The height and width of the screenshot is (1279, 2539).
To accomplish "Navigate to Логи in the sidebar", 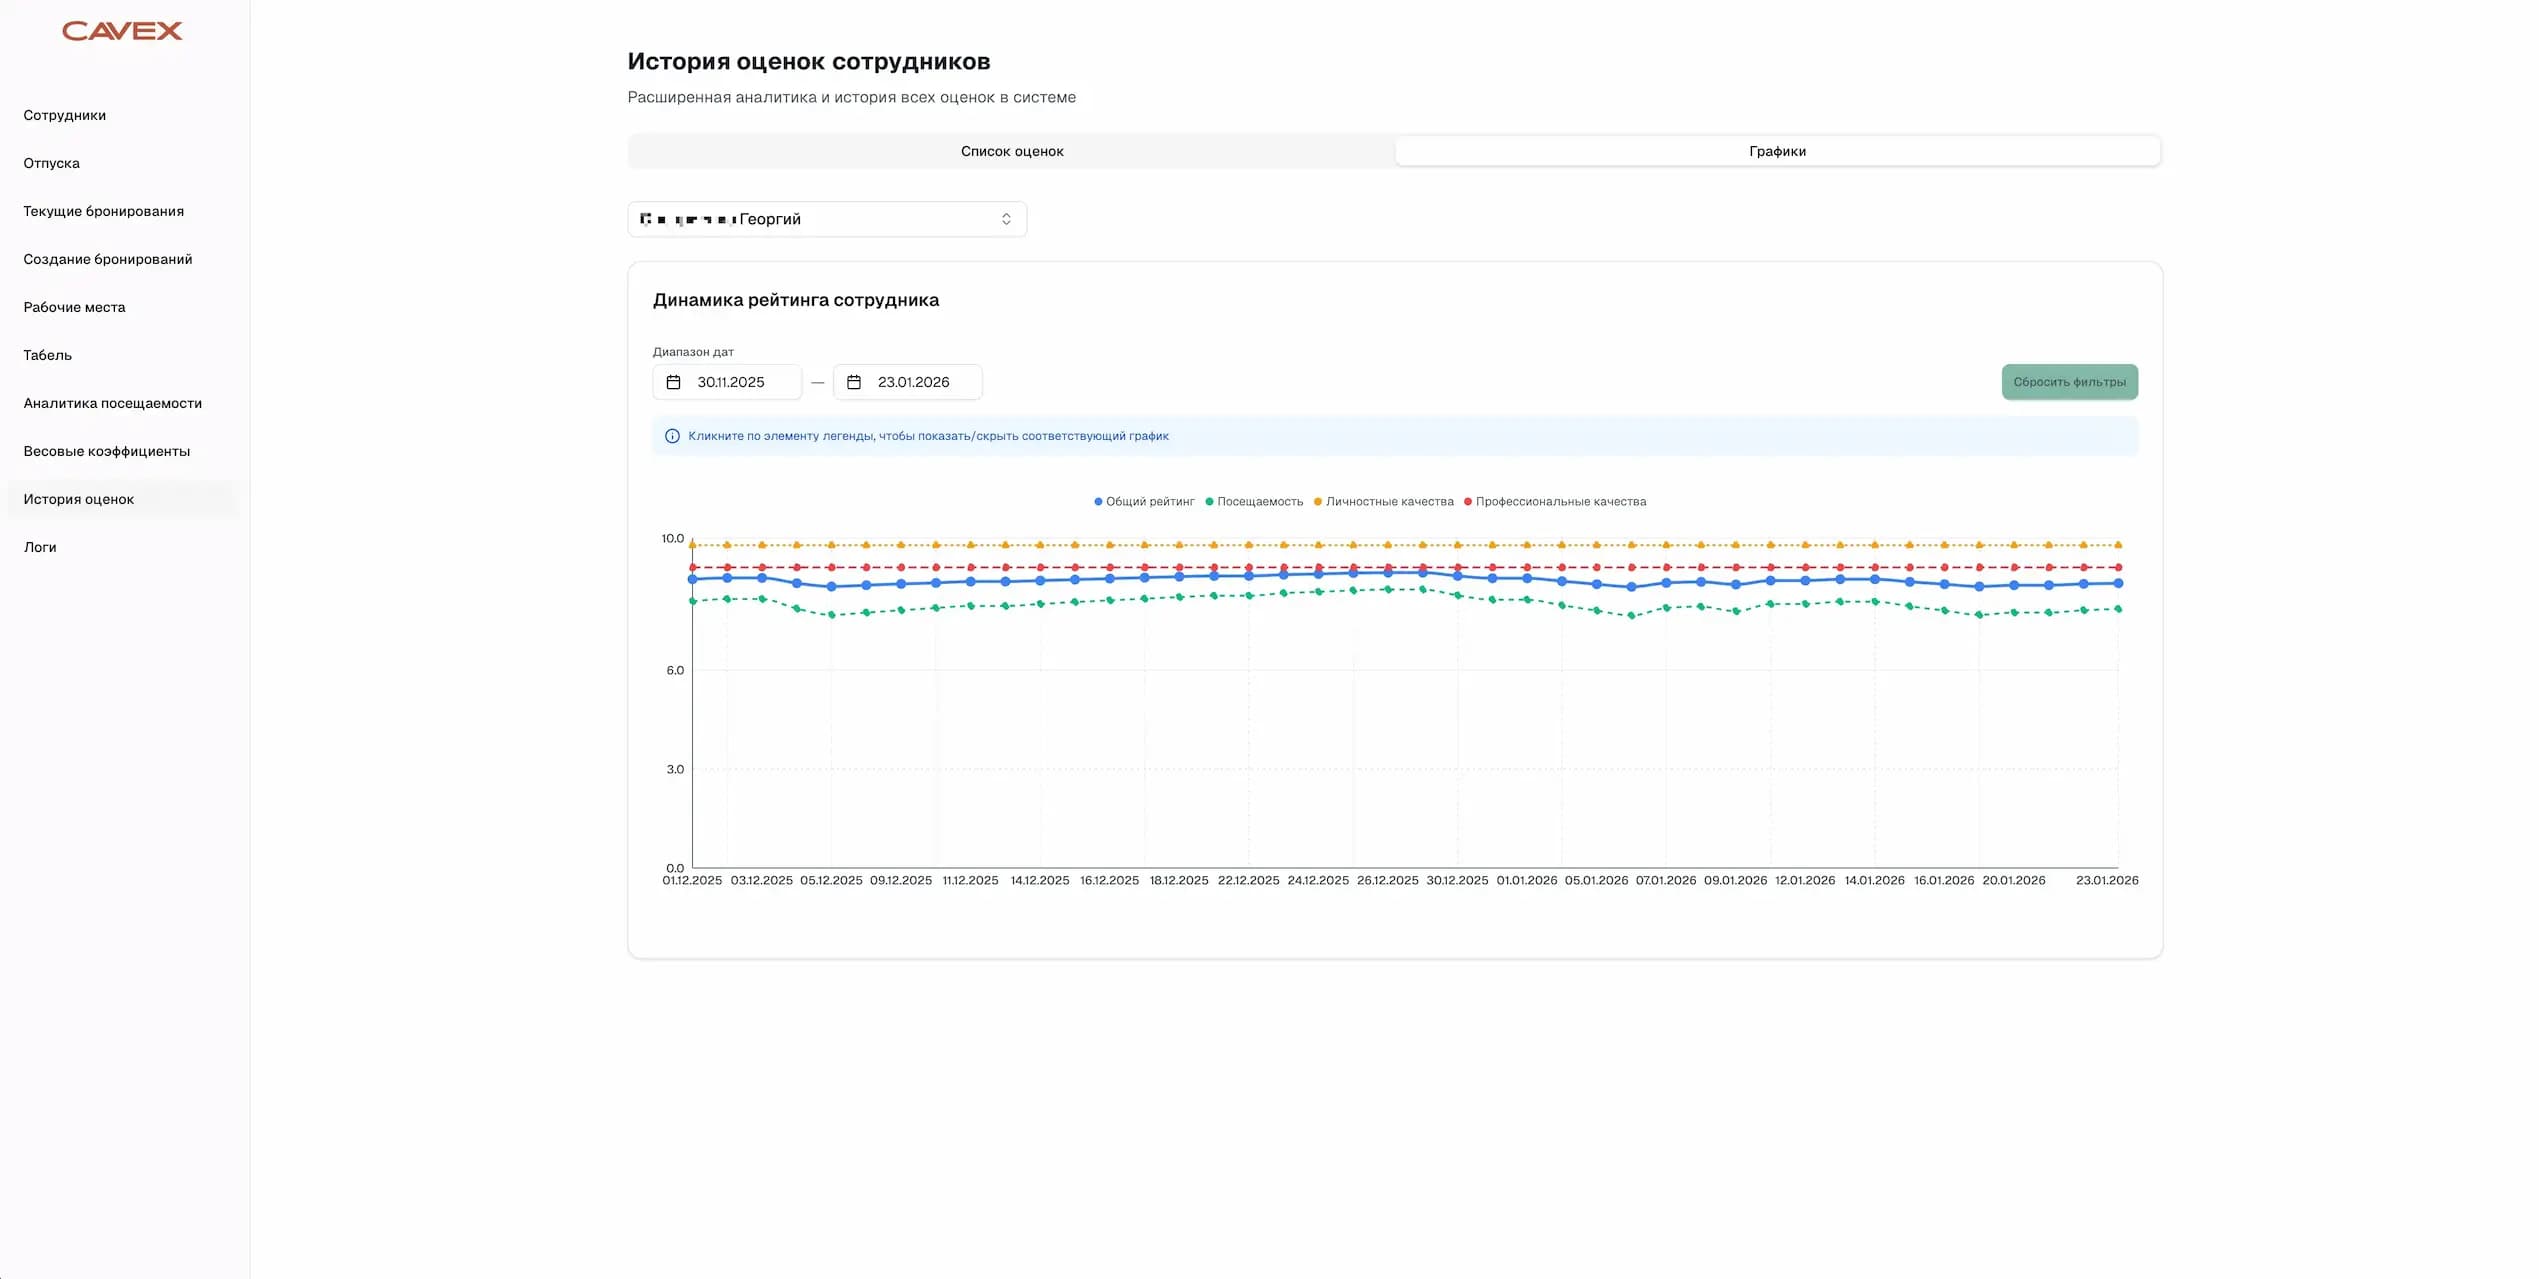I will (39, 547).
